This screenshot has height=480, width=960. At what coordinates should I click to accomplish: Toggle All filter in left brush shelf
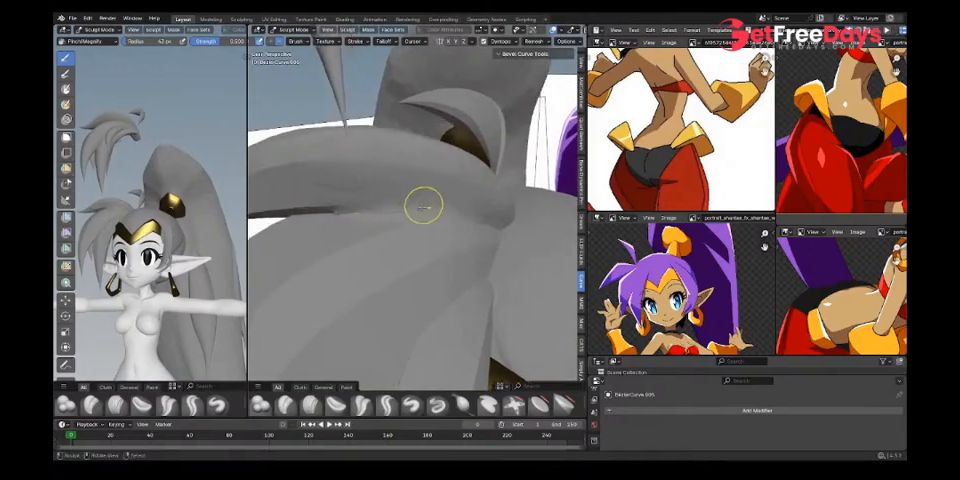click(x=83, y=387)
